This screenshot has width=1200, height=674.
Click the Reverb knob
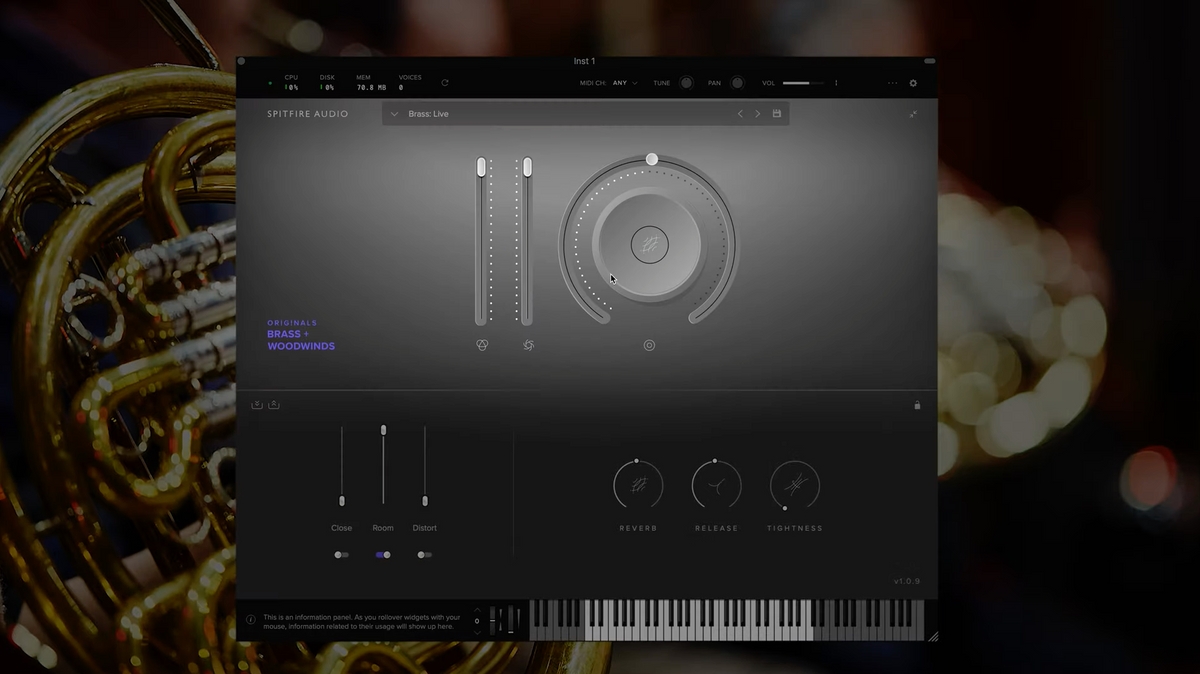[x=638, y=485]
